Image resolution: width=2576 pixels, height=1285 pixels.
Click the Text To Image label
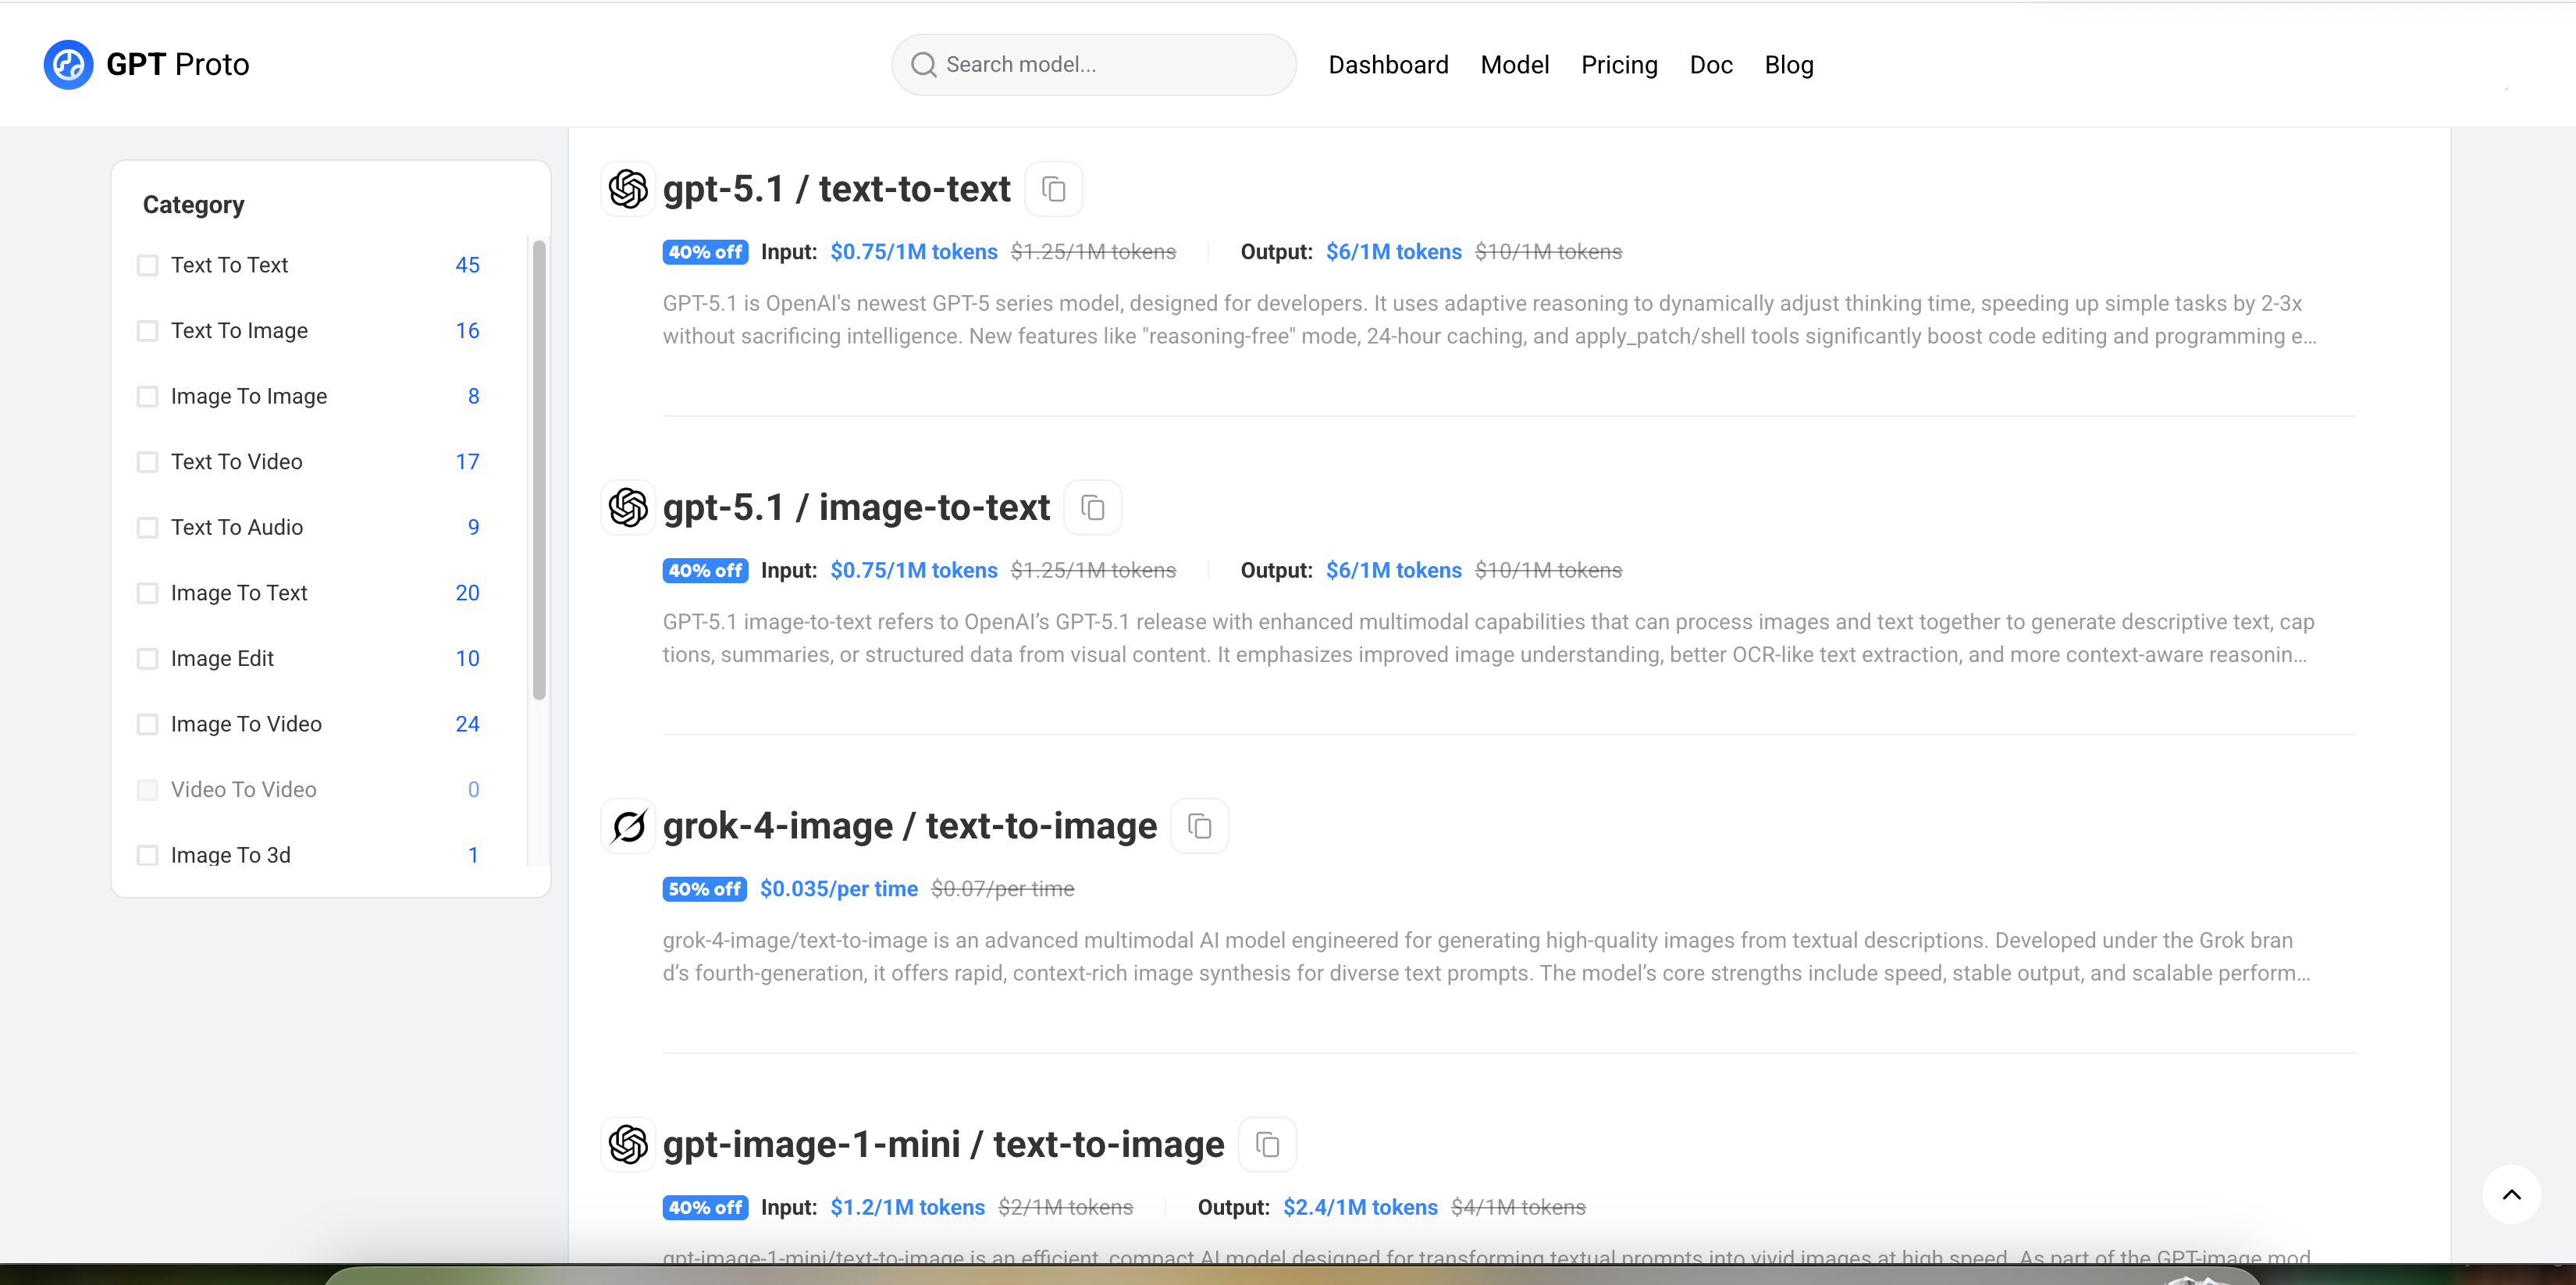(x=239, y=331)
